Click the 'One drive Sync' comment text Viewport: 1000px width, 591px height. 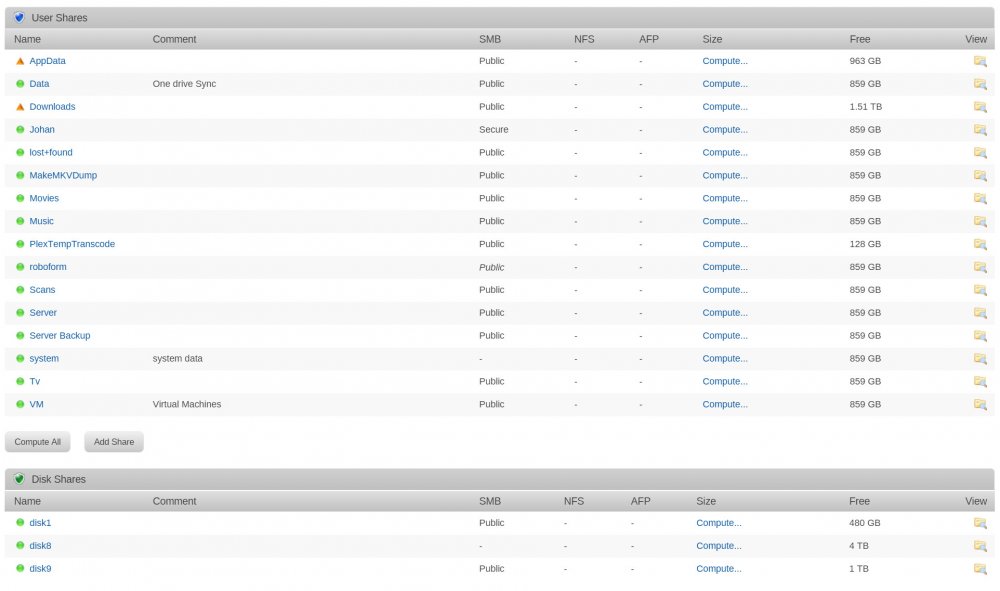(x=184, y=84)
